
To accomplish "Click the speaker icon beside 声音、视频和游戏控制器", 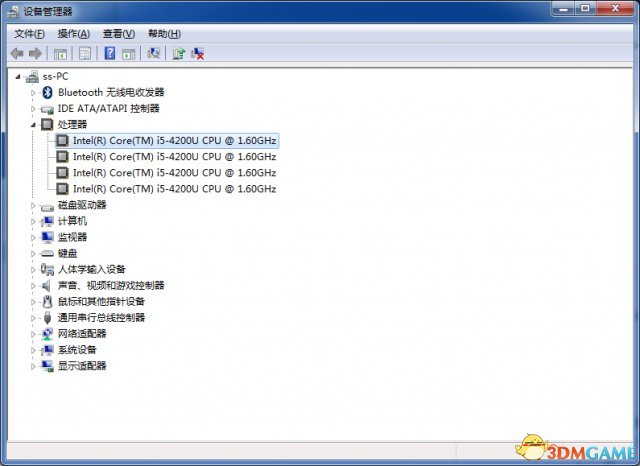I will 47,285.
